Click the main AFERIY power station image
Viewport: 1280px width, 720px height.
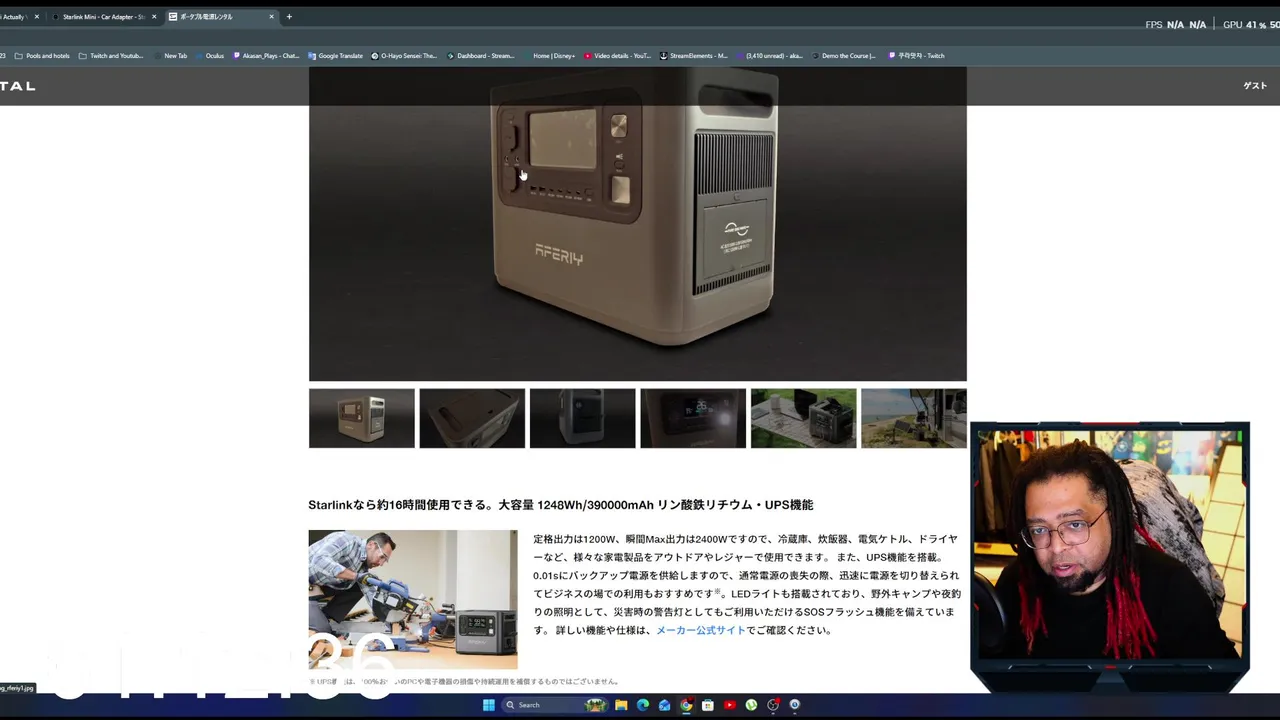pos(637,224)
